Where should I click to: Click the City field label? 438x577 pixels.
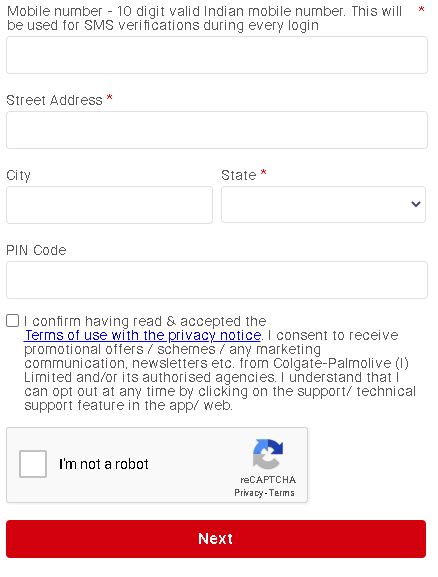[18, 176]
